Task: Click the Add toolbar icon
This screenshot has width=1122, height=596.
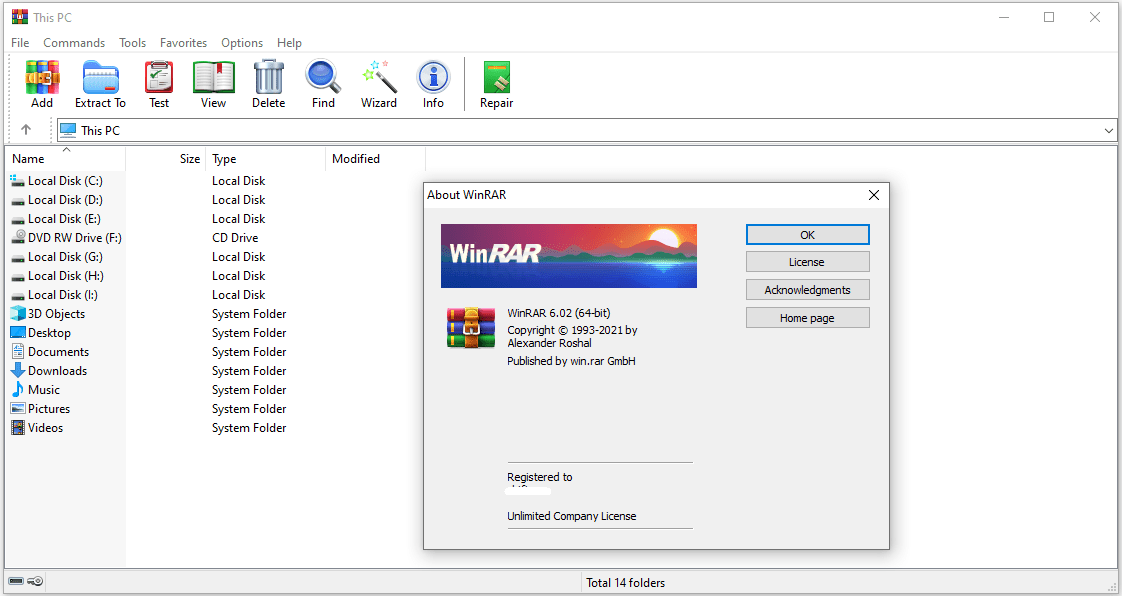Action: (x=42, y=77)
